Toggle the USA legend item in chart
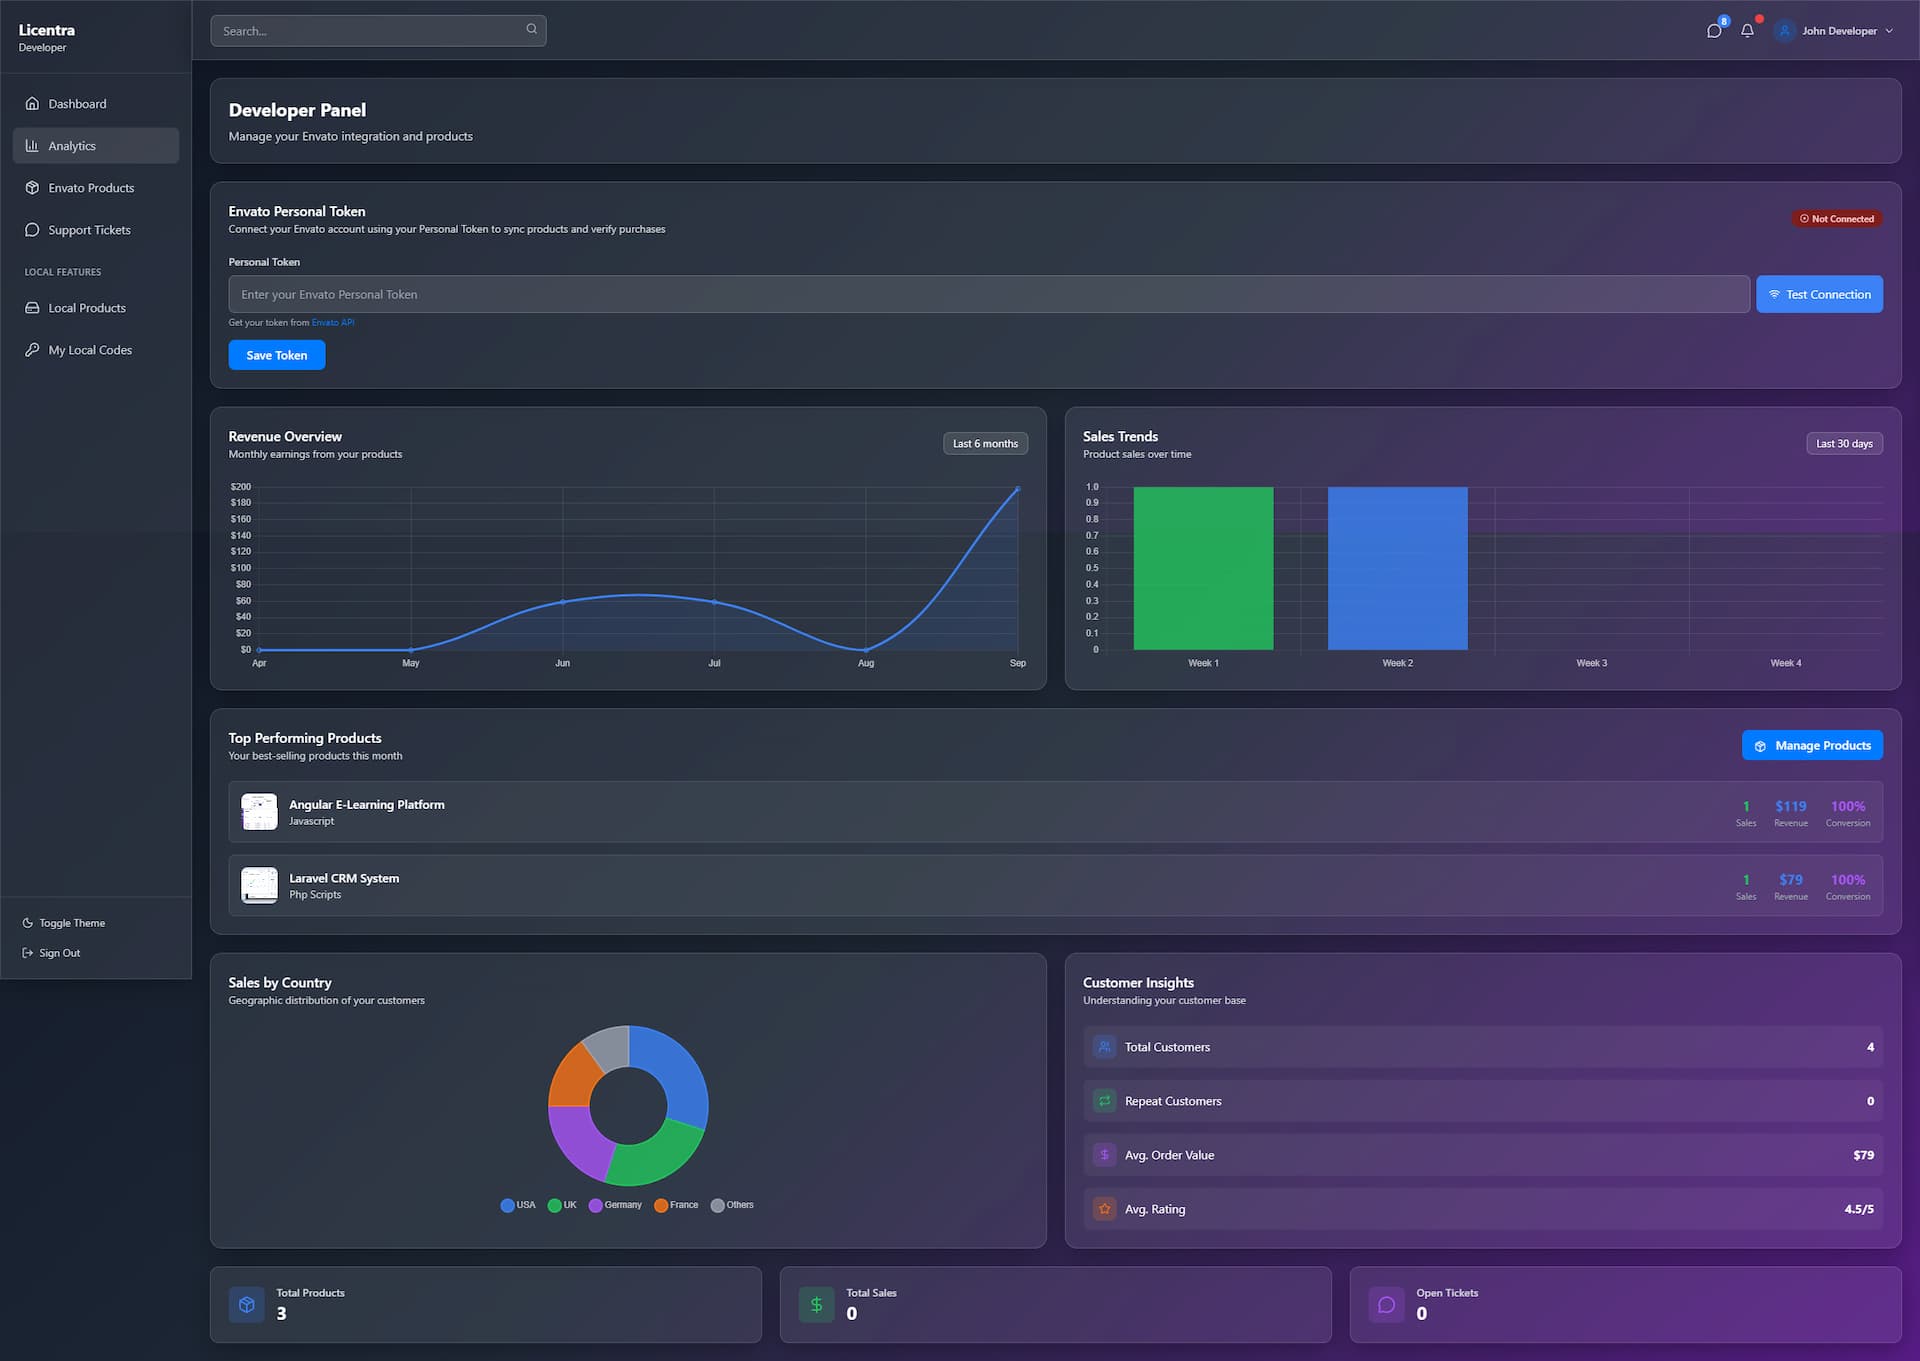 [x=518, y=1205]
